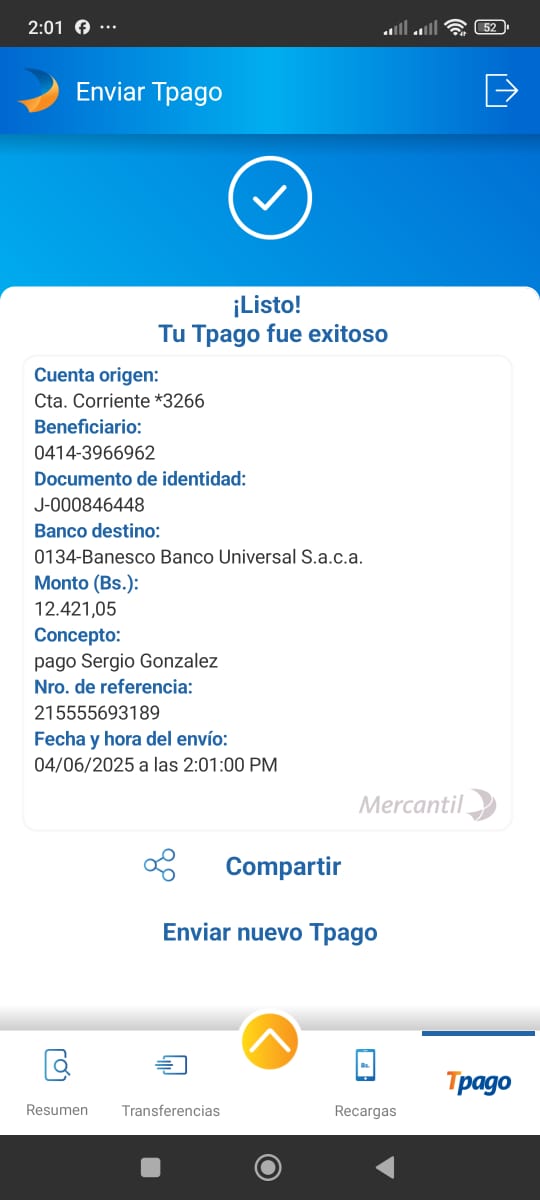Tap Compartir to share receipt

283,866
